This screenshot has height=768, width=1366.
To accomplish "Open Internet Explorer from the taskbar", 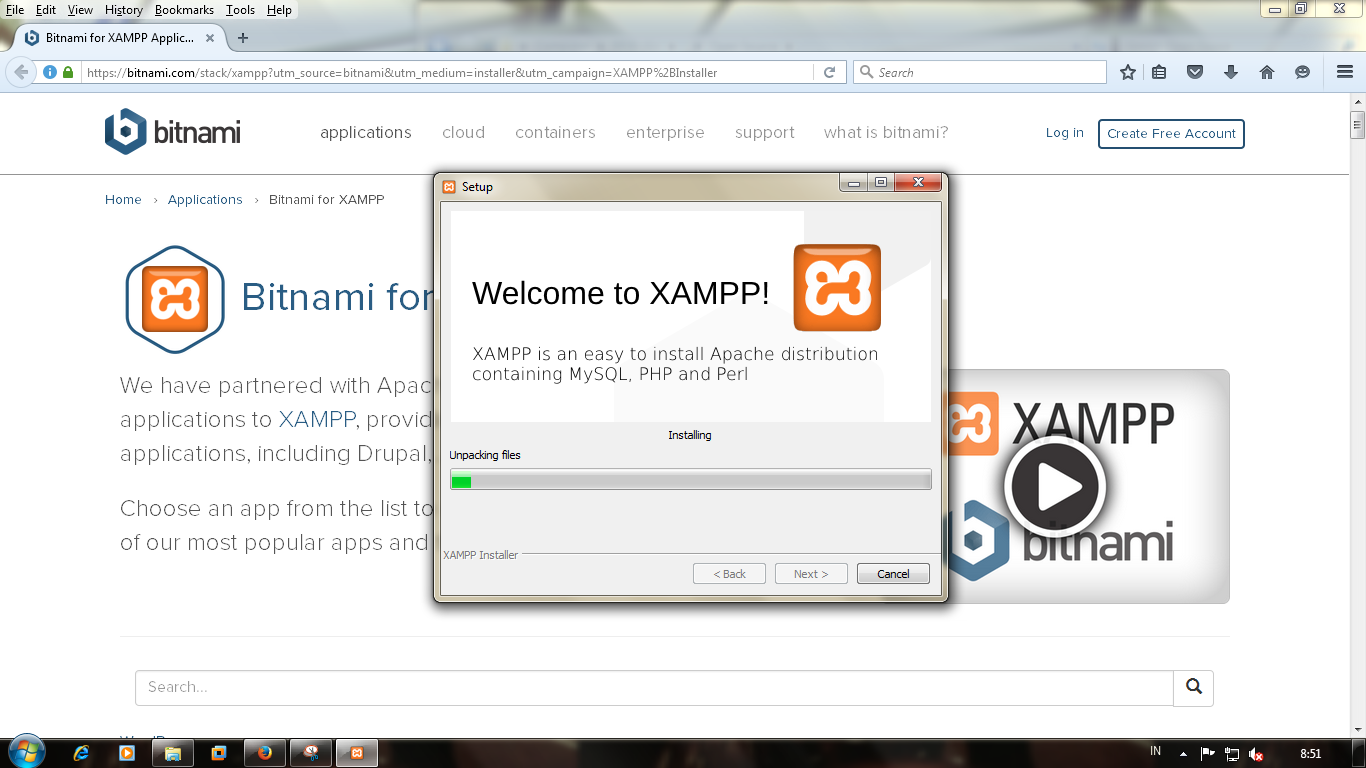I will [x=79, y=752].
